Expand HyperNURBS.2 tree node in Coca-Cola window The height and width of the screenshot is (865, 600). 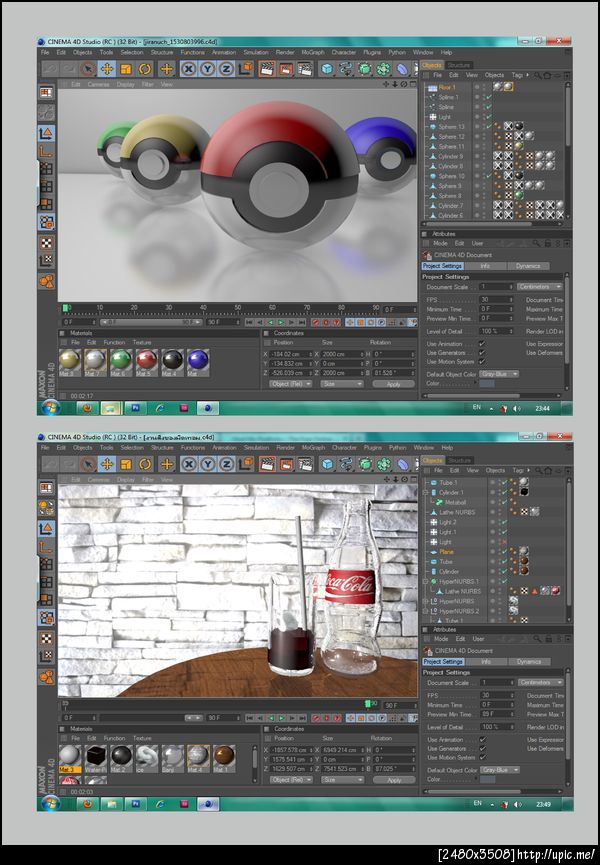point(426,611)
